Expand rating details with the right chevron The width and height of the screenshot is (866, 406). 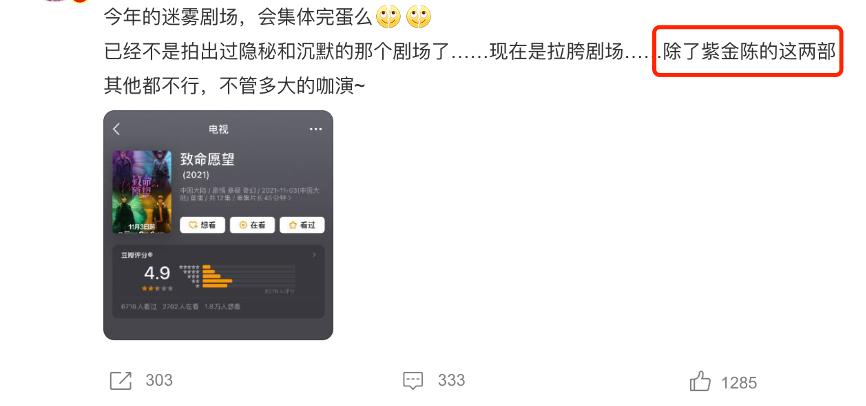(x=315, y=255)
